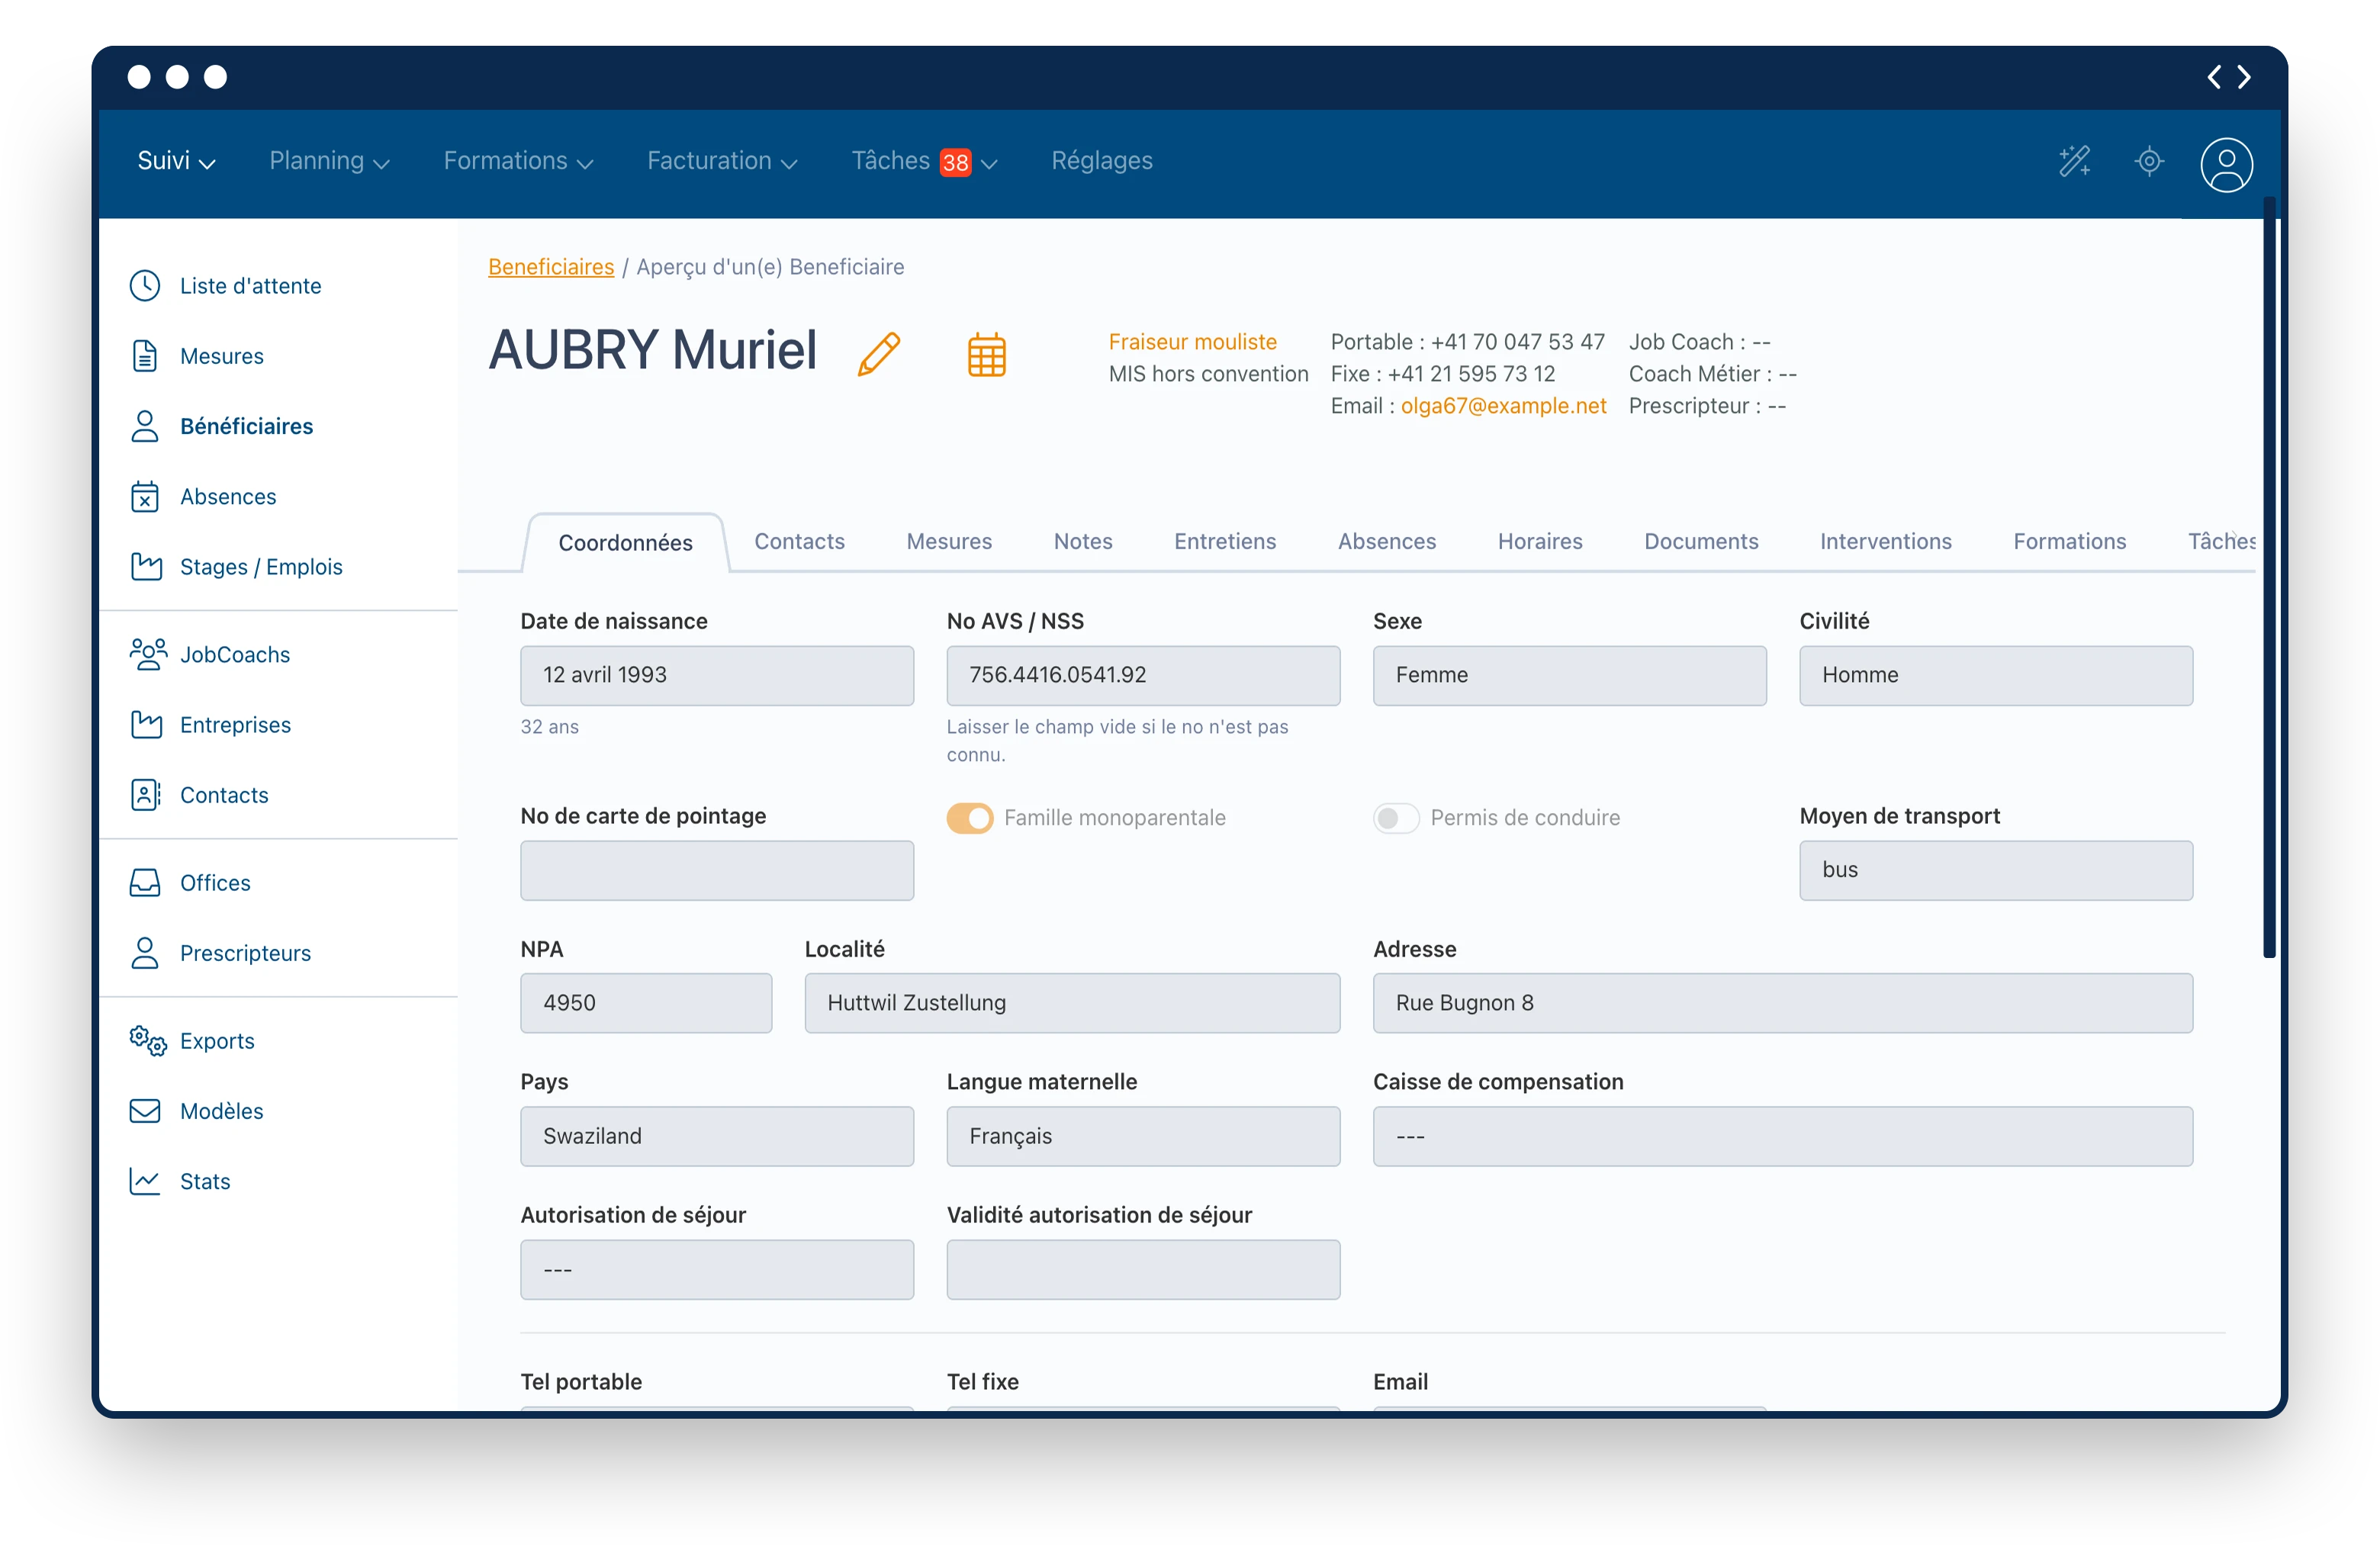Open Absences from the sidebar icon
The width and height of the screenshot is (2380, 1556).
click(x=227, y=496)
